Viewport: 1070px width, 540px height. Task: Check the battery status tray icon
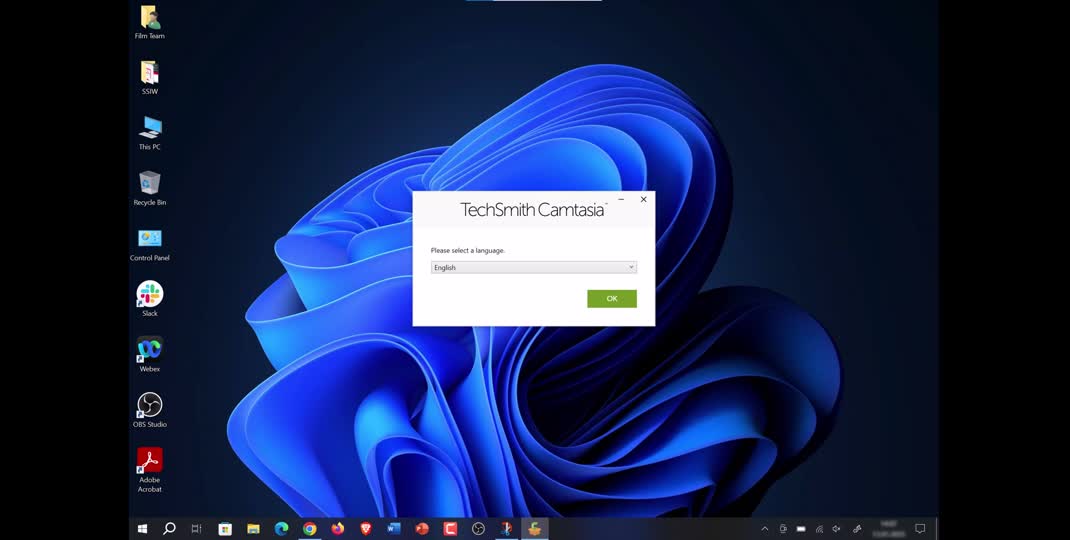tap(801, 528)
